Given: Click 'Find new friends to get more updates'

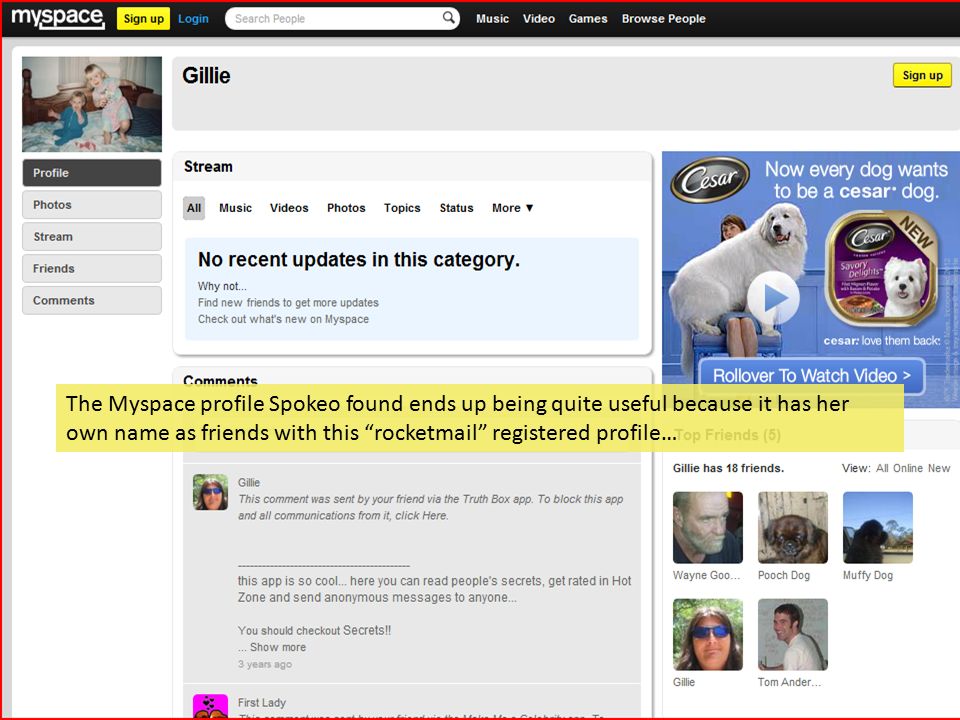Looking at the screenshot, I should tap(288, 302).
